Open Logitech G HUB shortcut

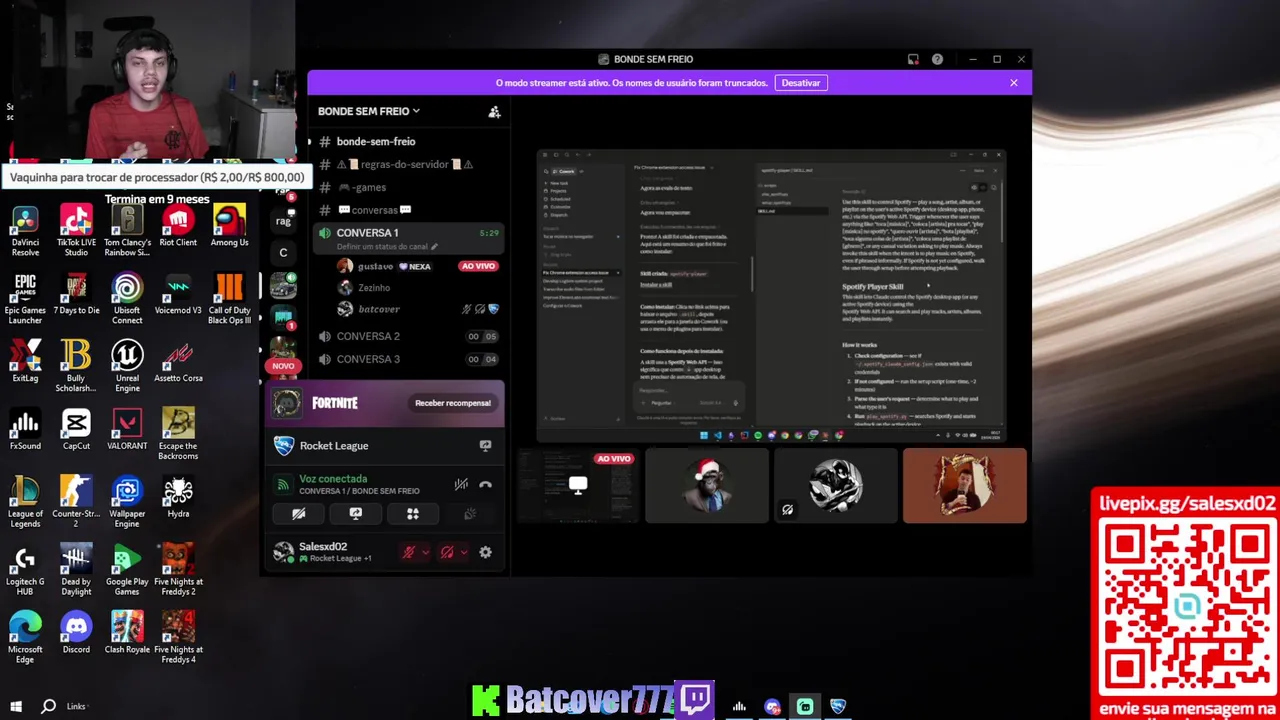pyautogui.click(x=25, y=570)
